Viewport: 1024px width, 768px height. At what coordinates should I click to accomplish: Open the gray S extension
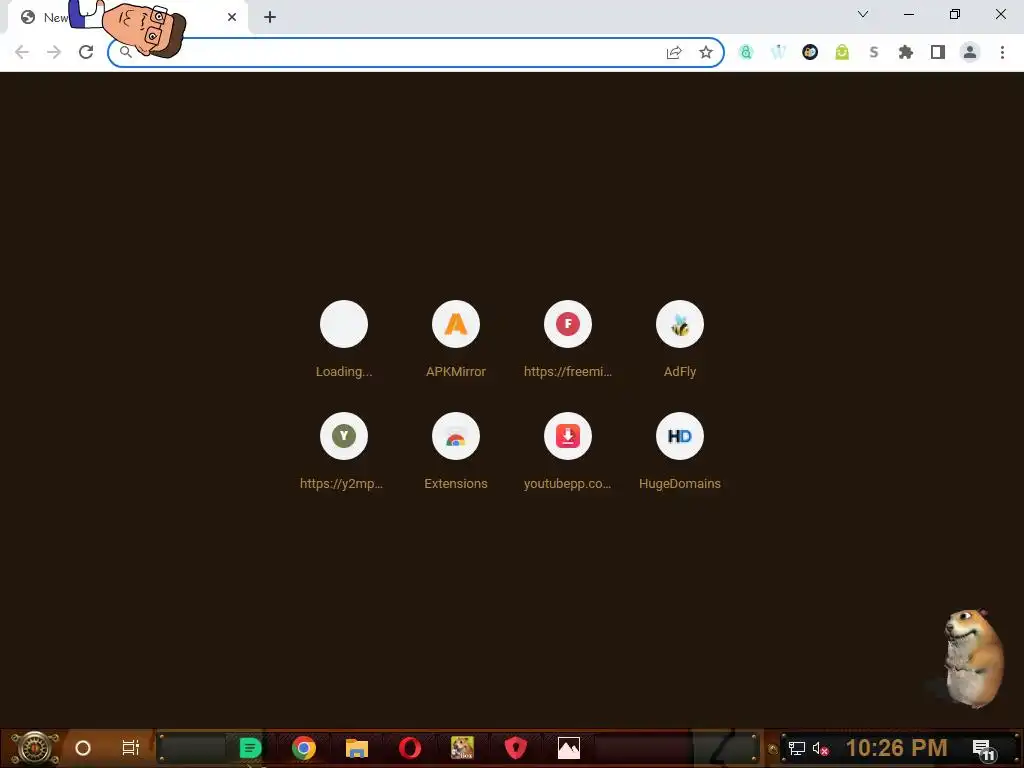pos(874,52)
